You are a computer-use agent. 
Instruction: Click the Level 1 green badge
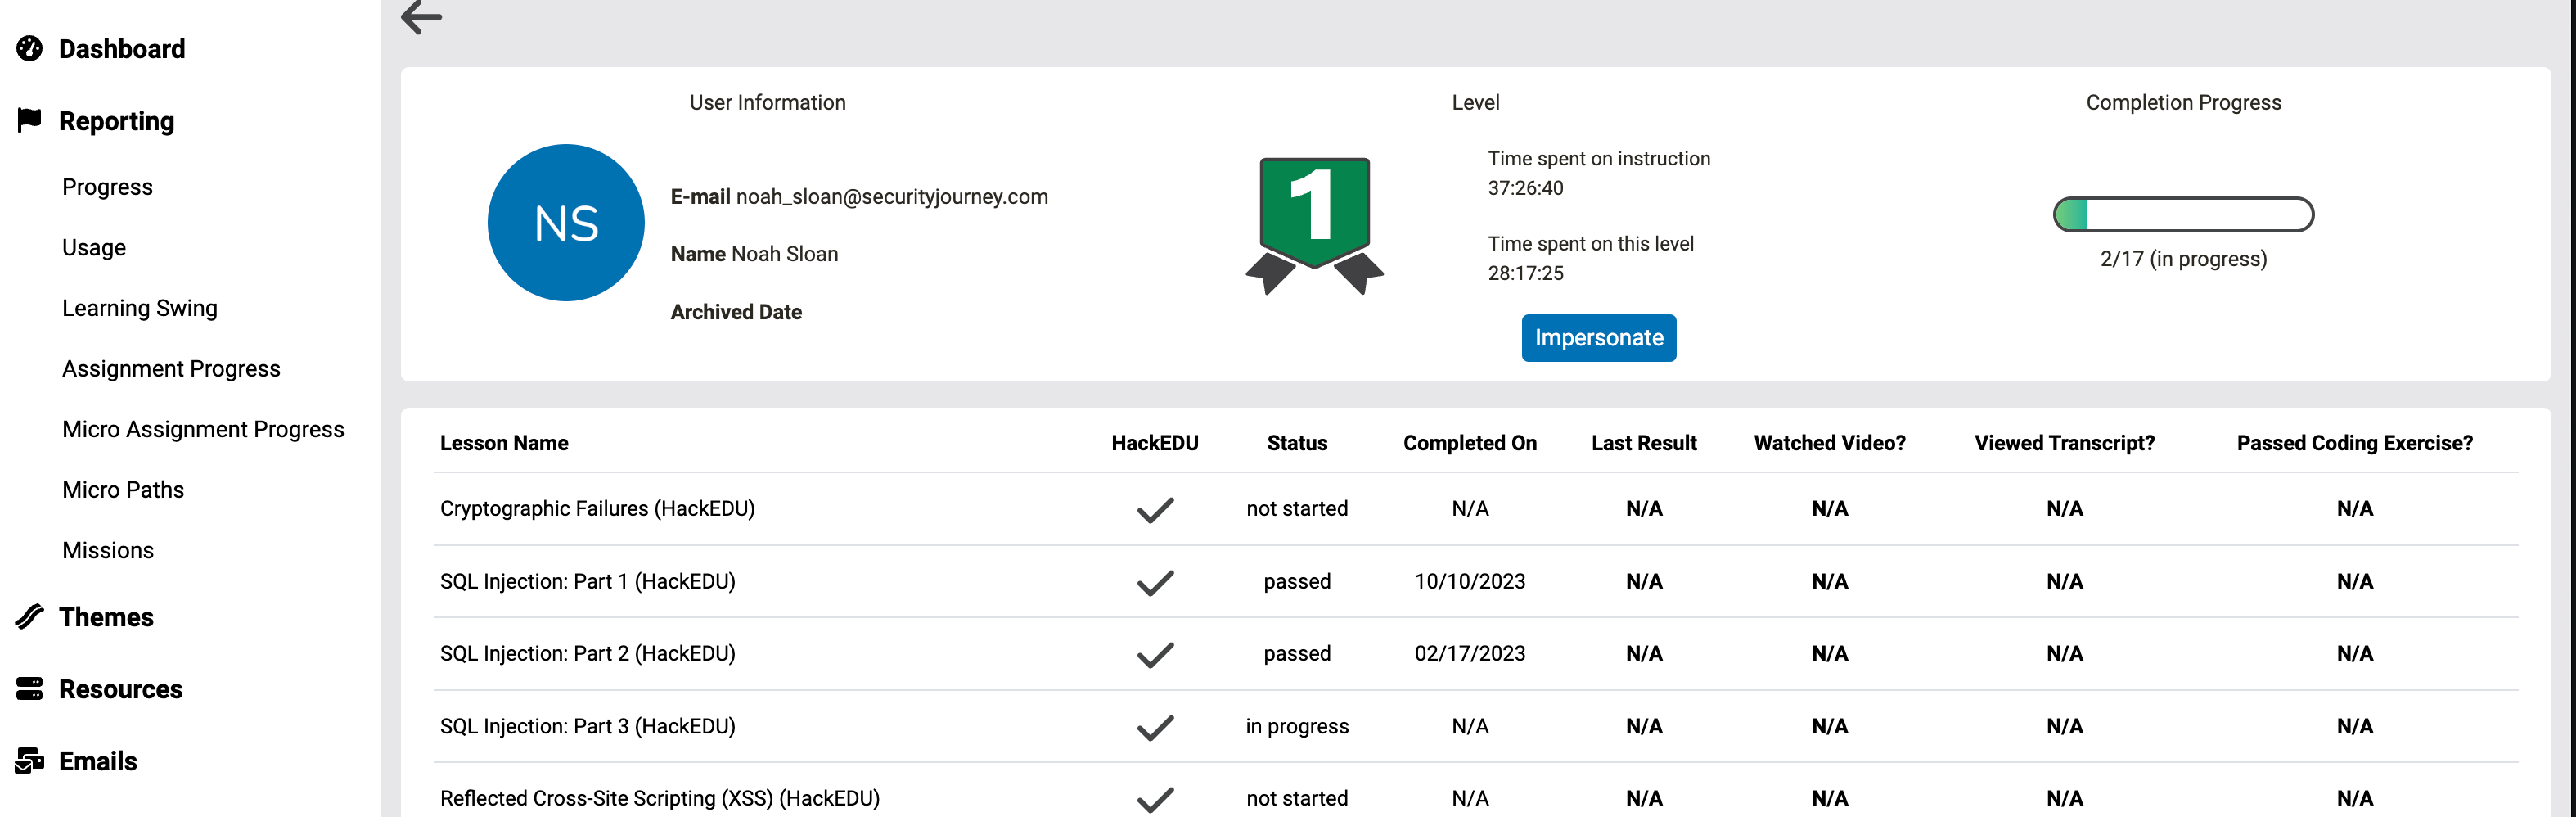[x=1314, y=222]
